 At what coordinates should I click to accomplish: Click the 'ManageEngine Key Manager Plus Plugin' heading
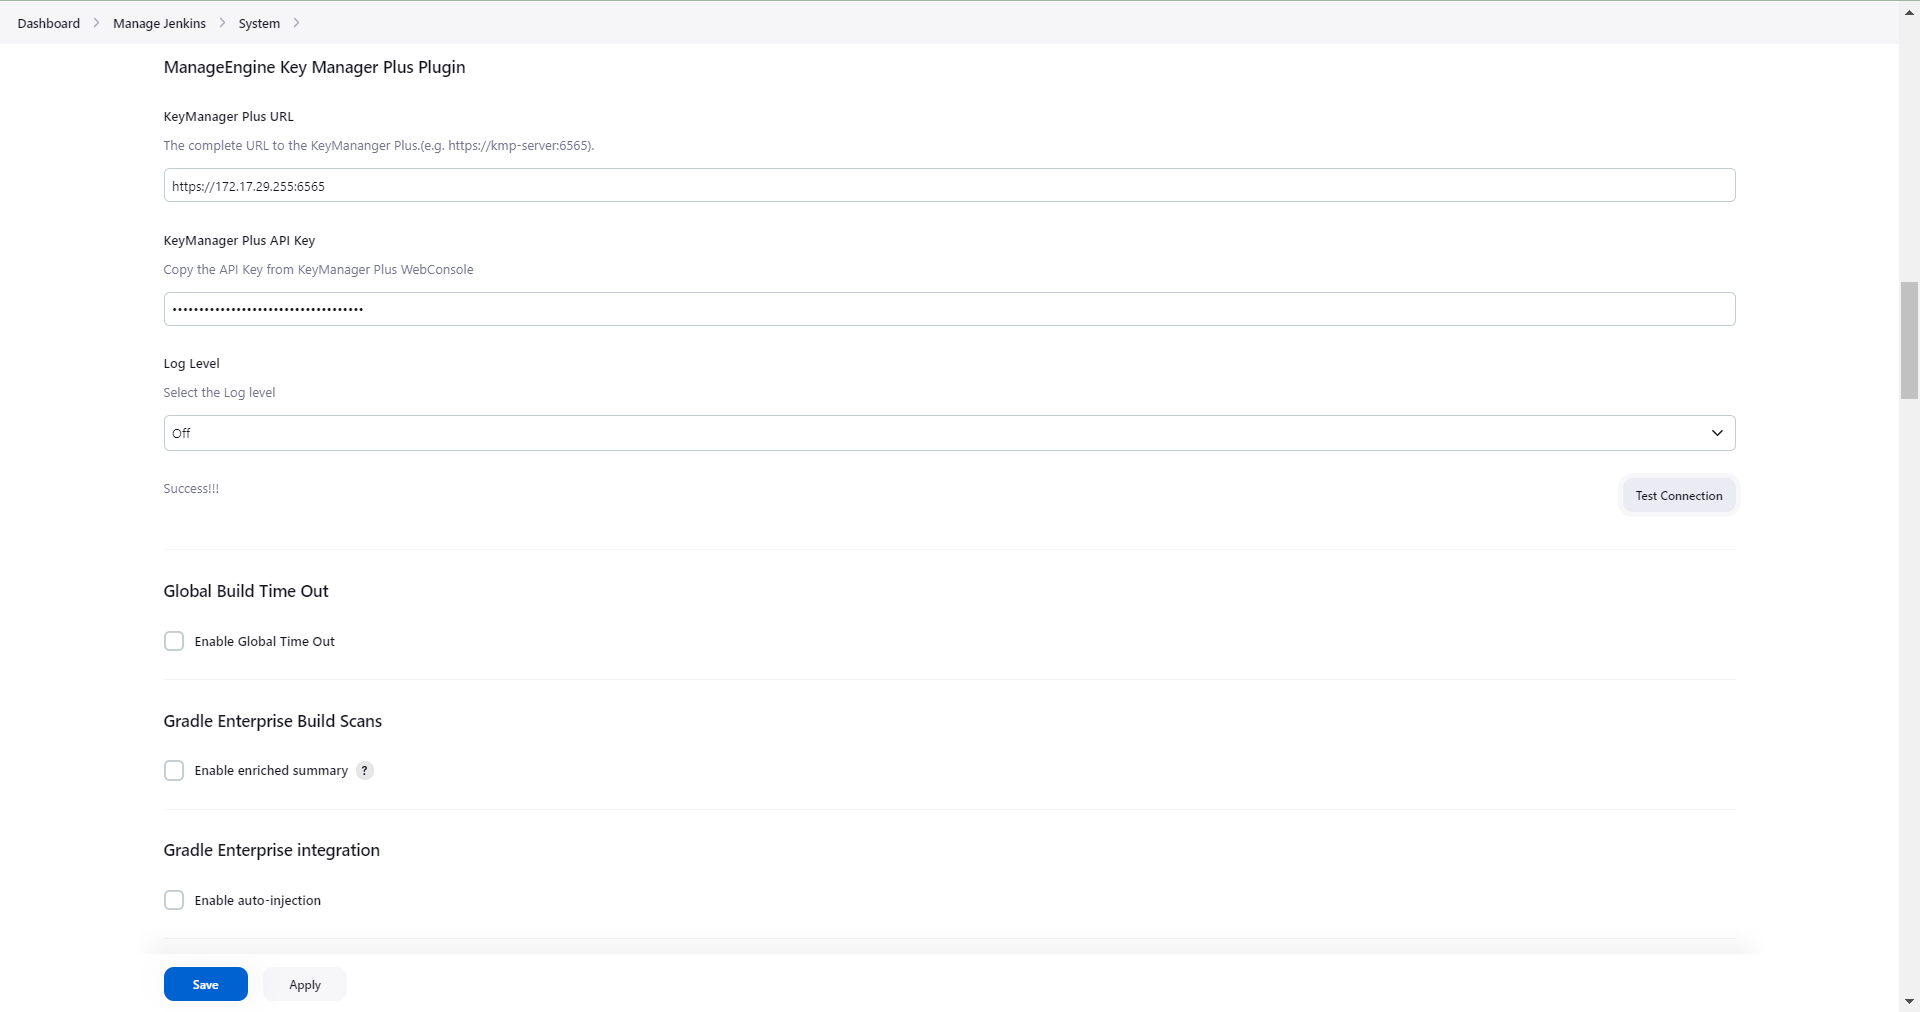point(314,67)
